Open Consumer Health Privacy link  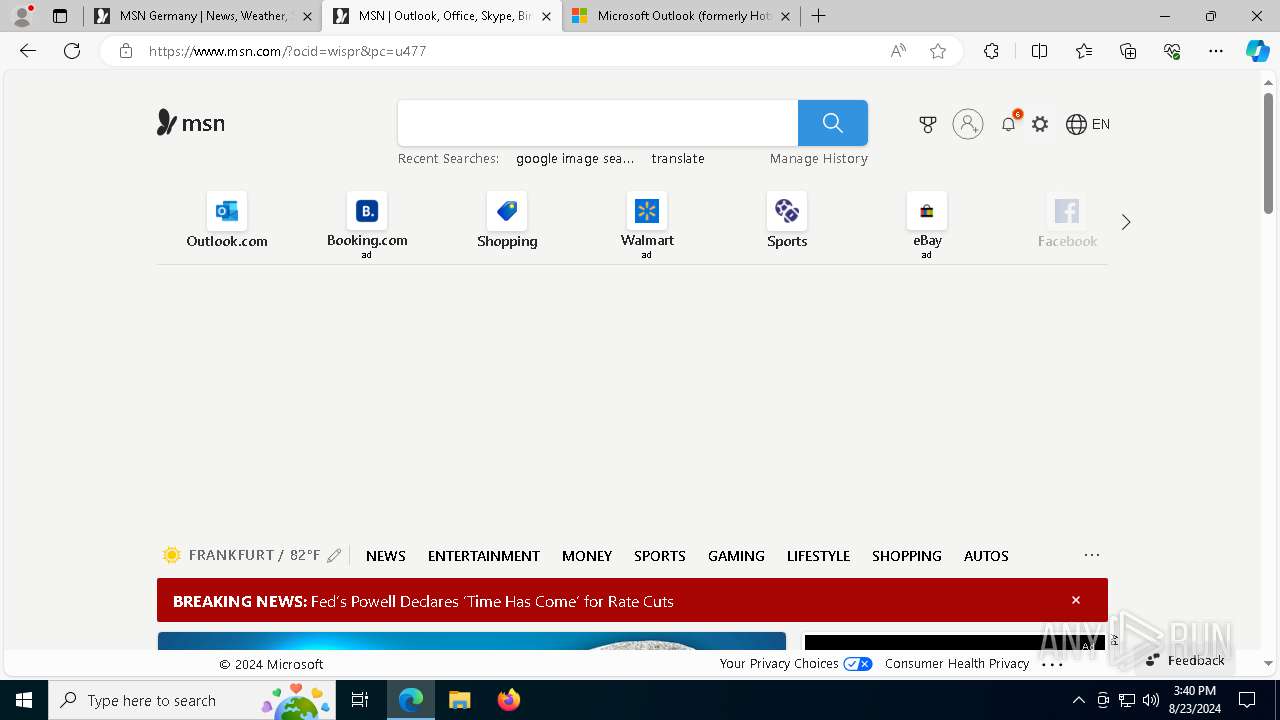[957, 663]
